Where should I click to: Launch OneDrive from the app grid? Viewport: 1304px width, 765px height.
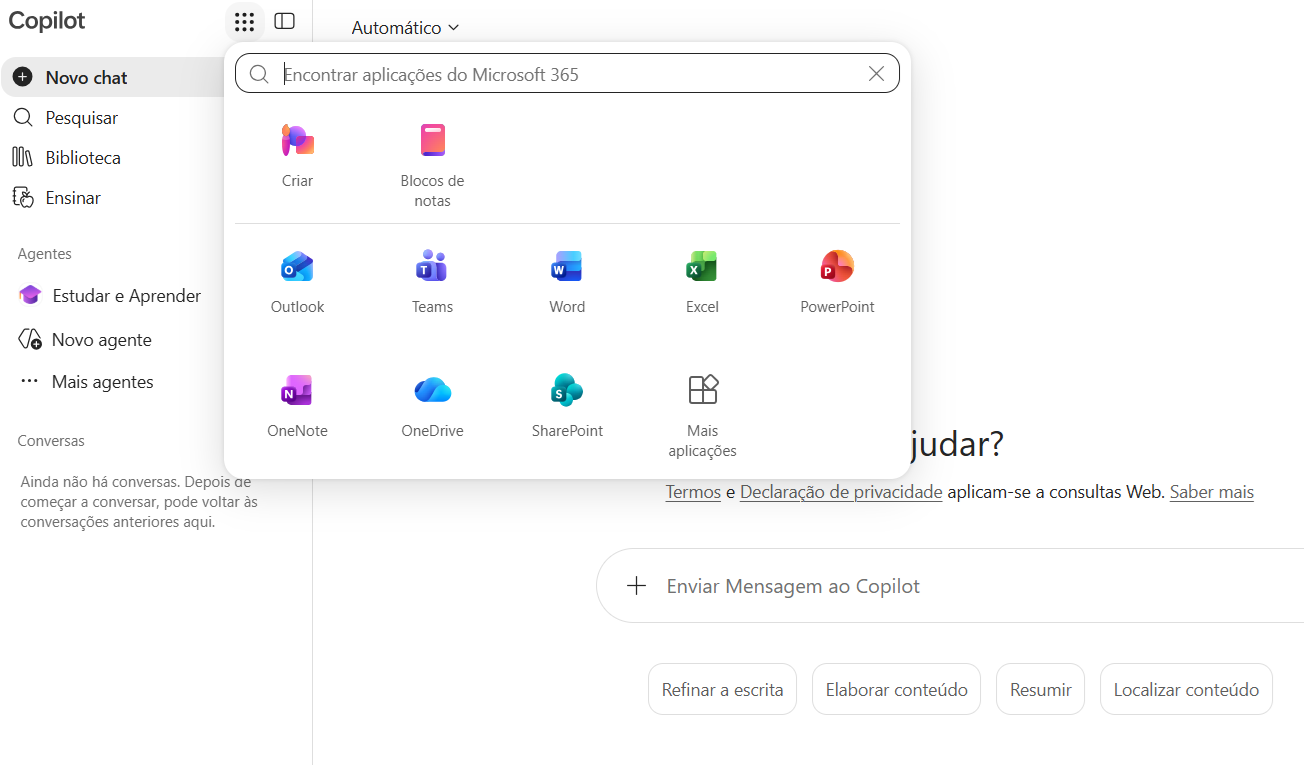[433, 406]
